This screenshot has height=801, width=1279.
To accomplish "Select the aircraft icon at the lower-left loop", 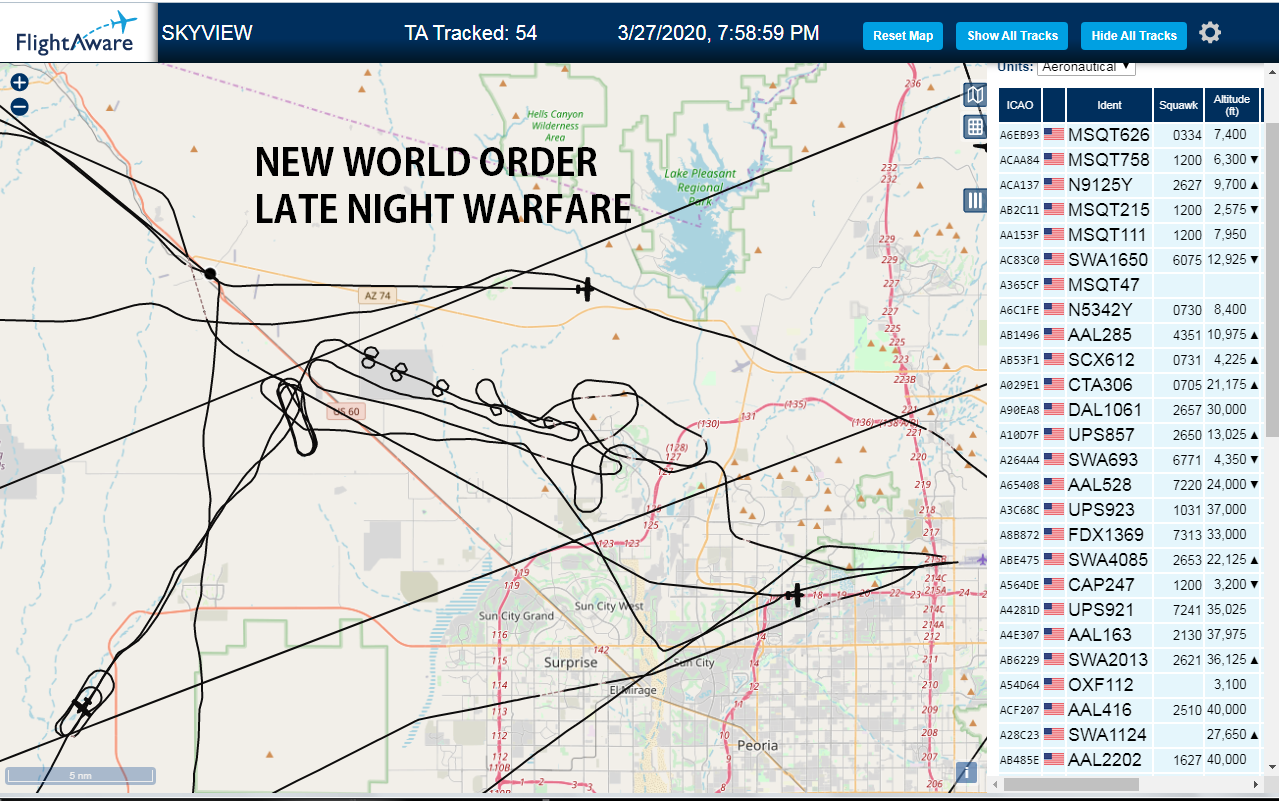I will tap(82, 705).
